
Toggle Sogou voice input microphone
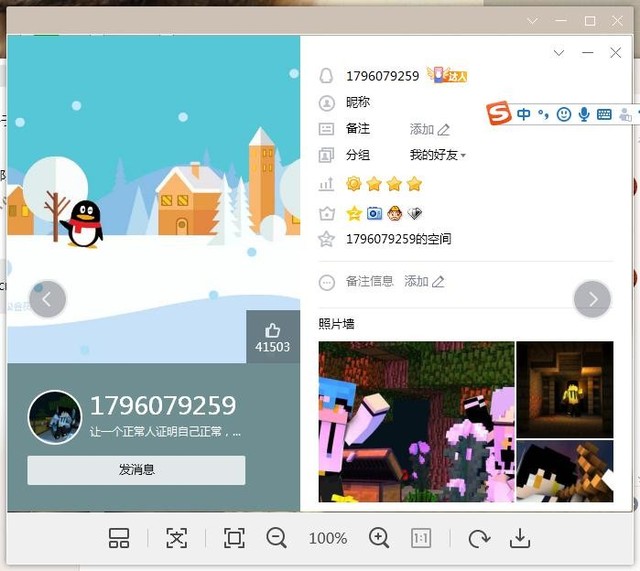584,115
